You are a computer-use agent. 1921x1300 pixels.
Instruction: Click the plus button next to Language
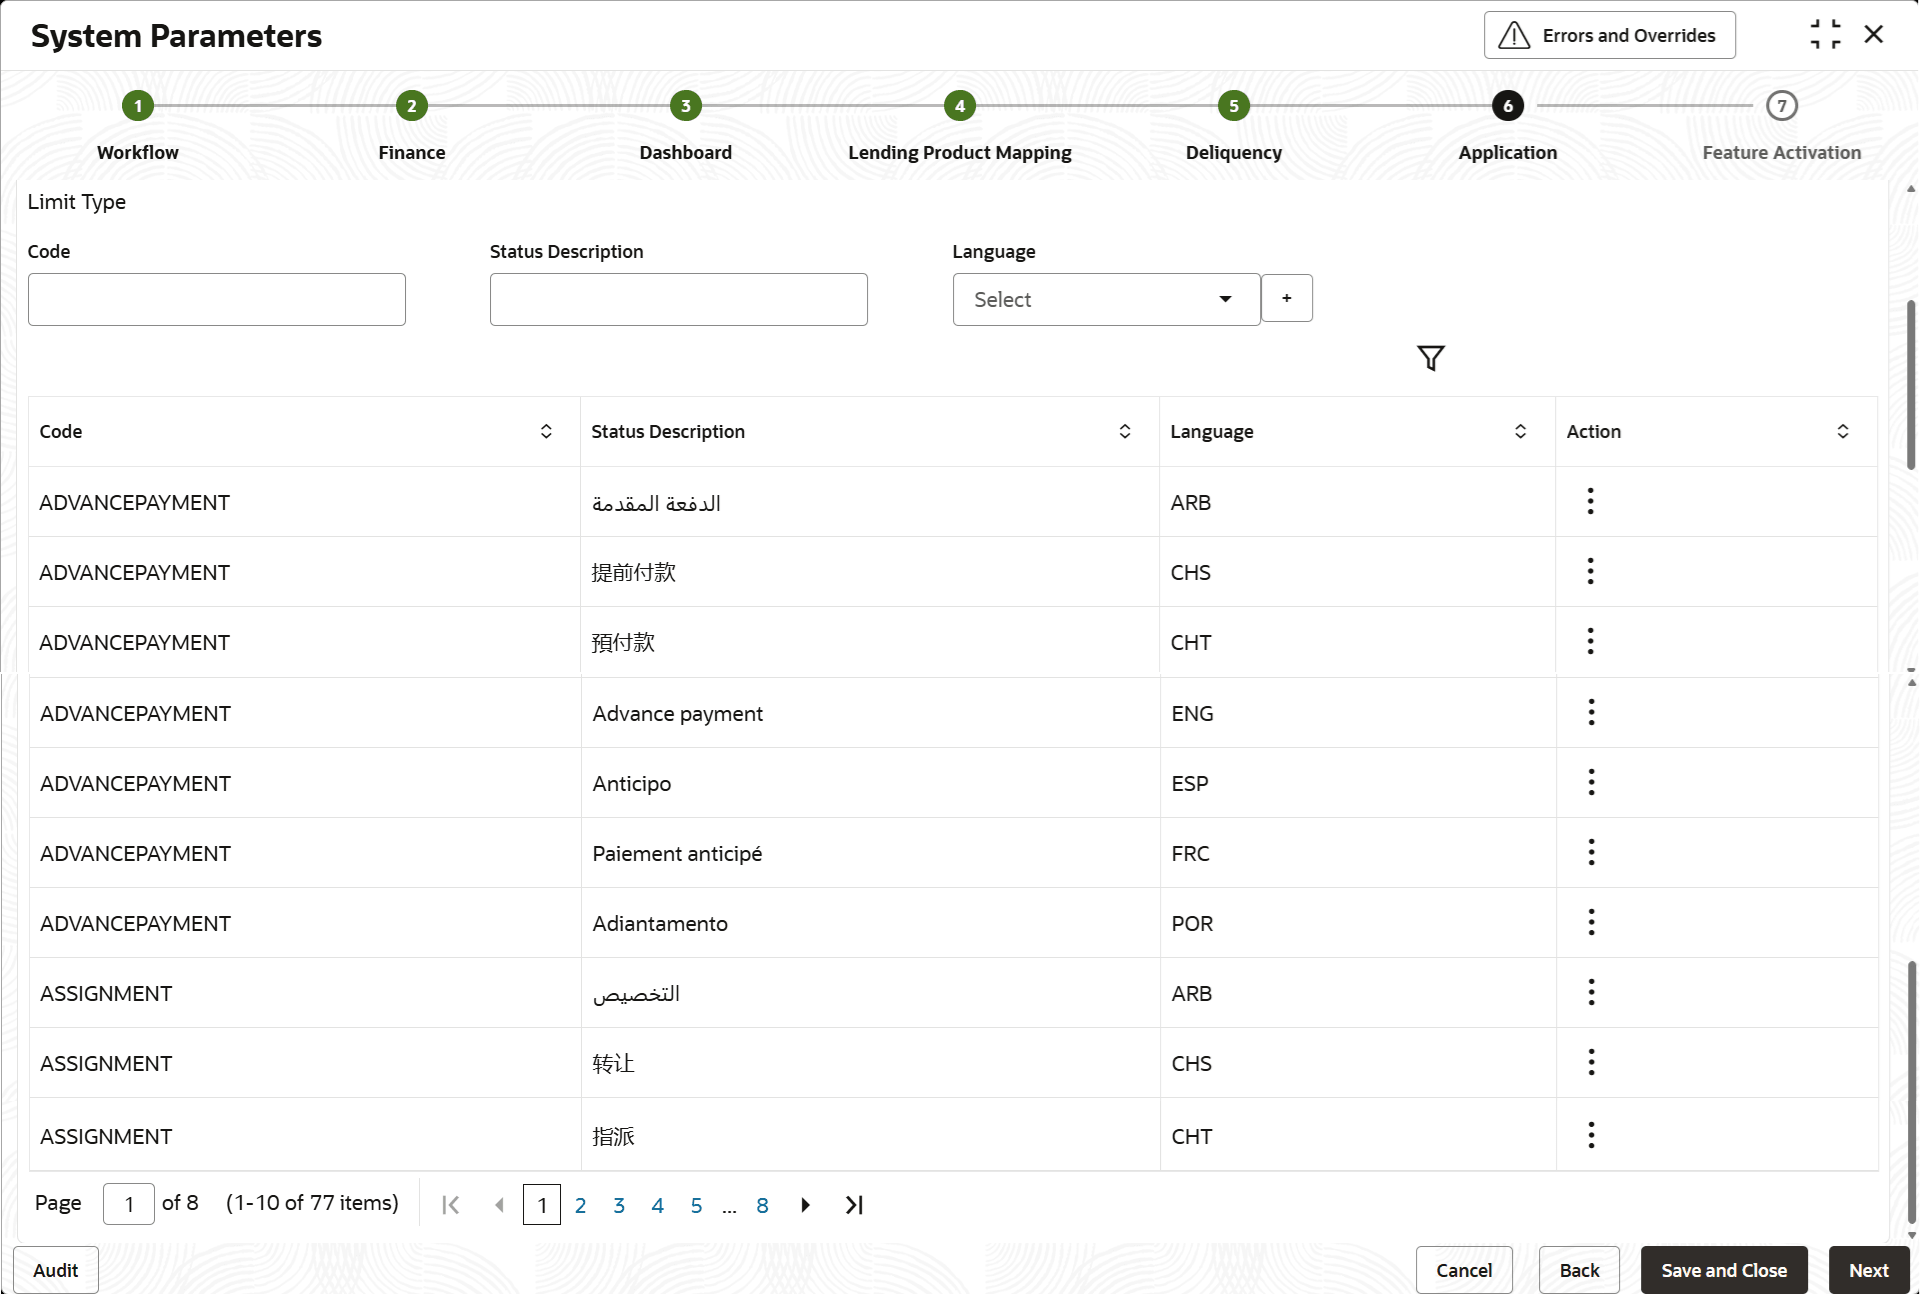pos(1286,298)
